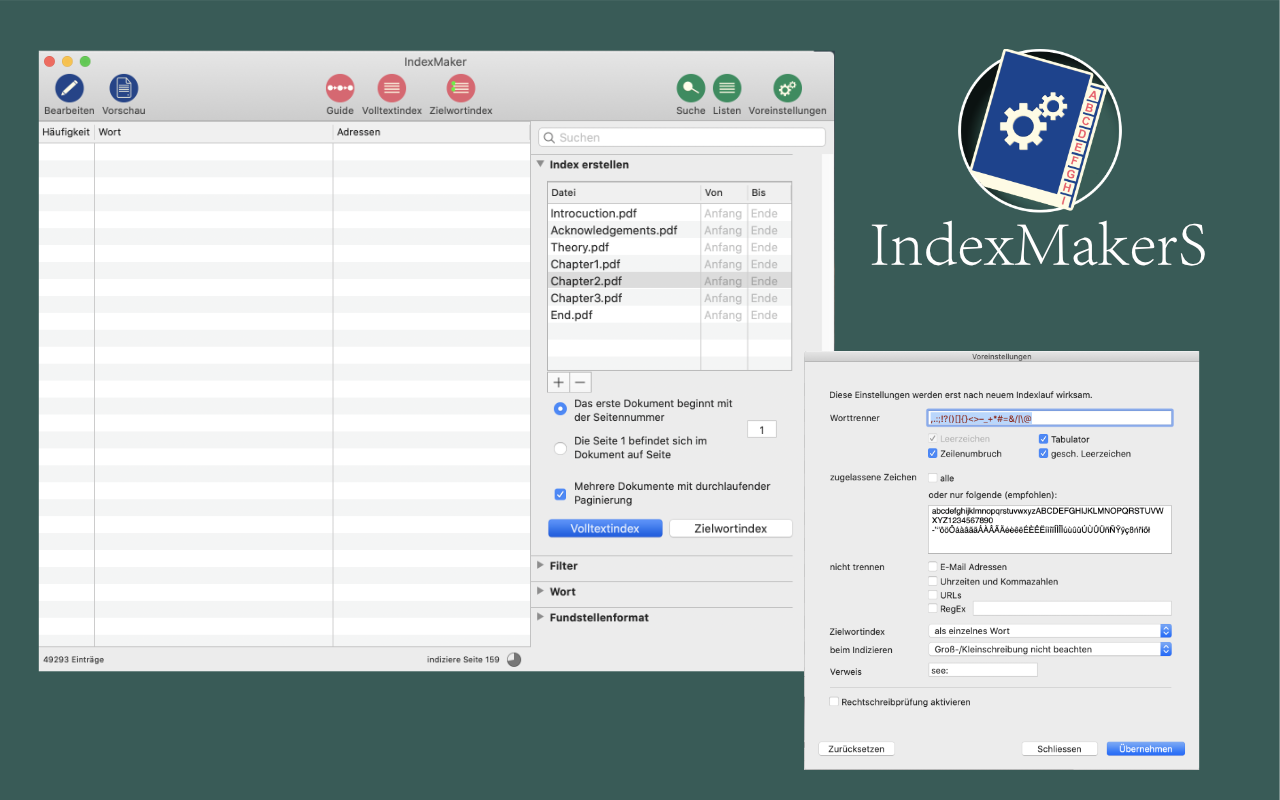Click the RegEx text field
The width and height of the screenshot is (1280, 800).
pos(1072,608)
